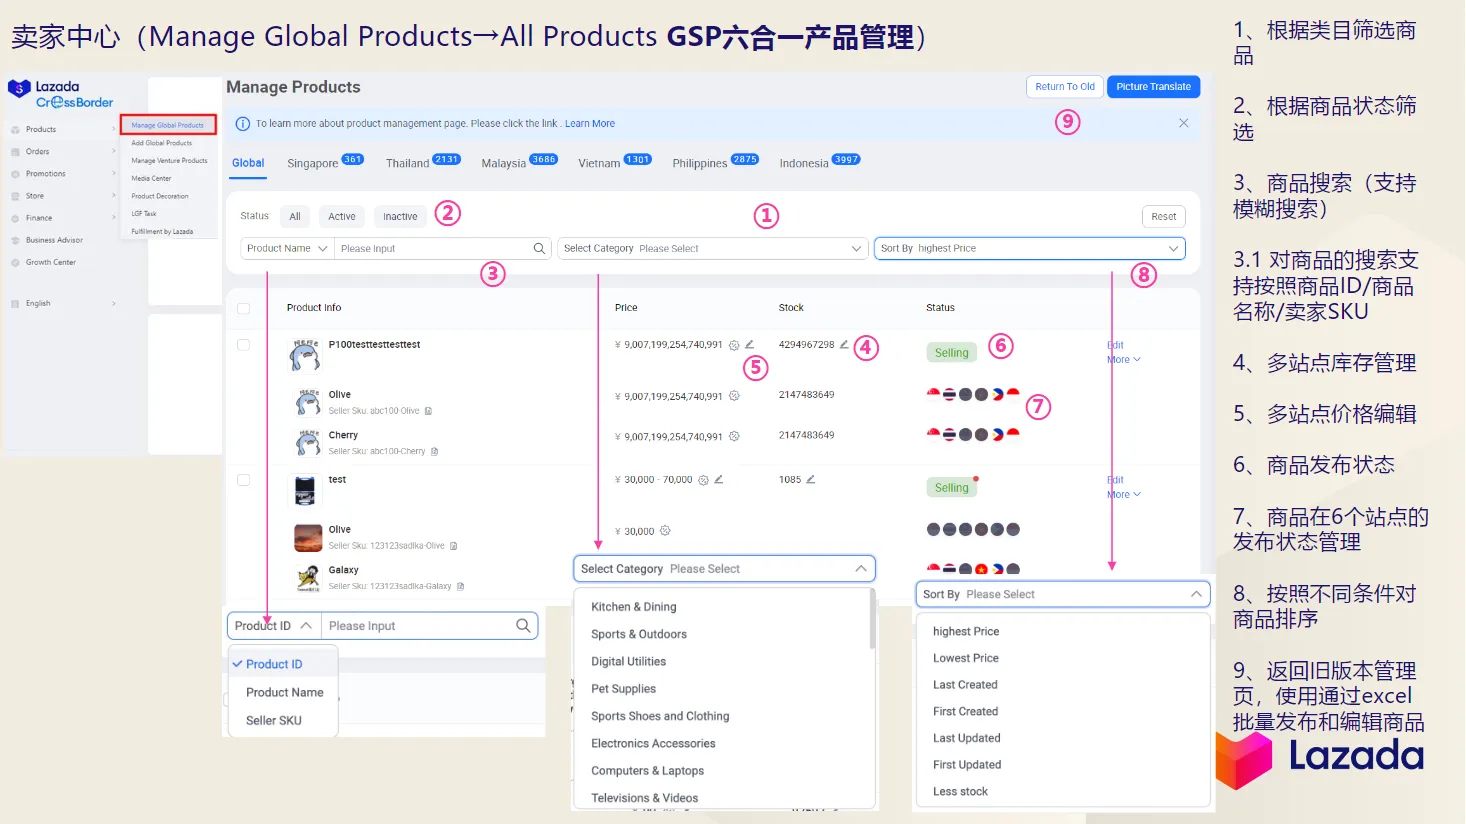Image resolution: width=1466 pixels, height=824 pixels.
Task: Check the select-all checkbox in the table header
Action: (x=243, y=308)
